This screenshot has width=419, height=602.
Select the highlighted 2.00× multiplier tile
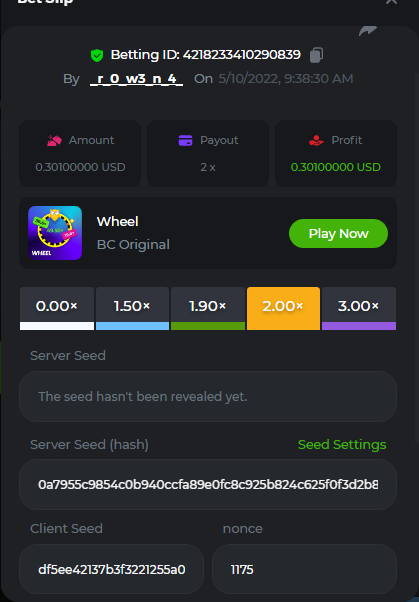coord(283,308)
